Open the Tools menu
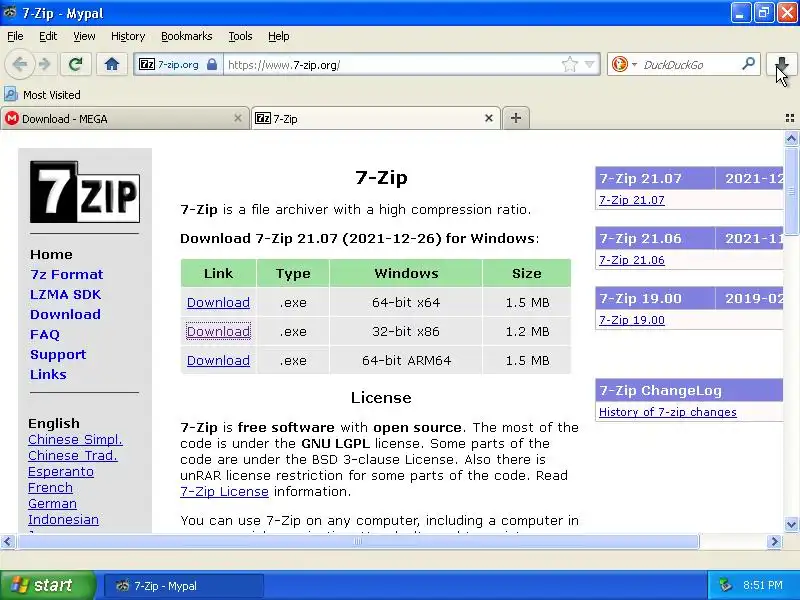 [x=240, y=36]
